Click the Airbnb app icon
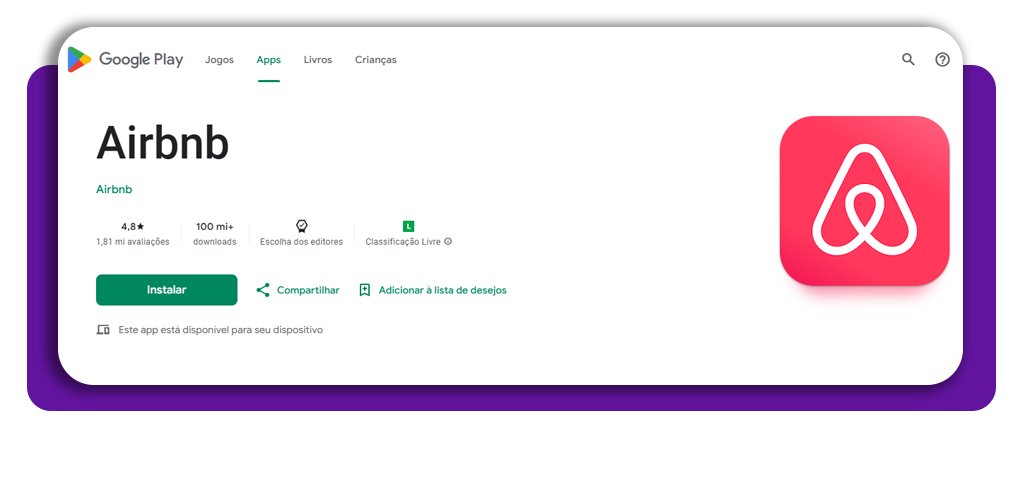1024x480 pixels. [864, 200]
